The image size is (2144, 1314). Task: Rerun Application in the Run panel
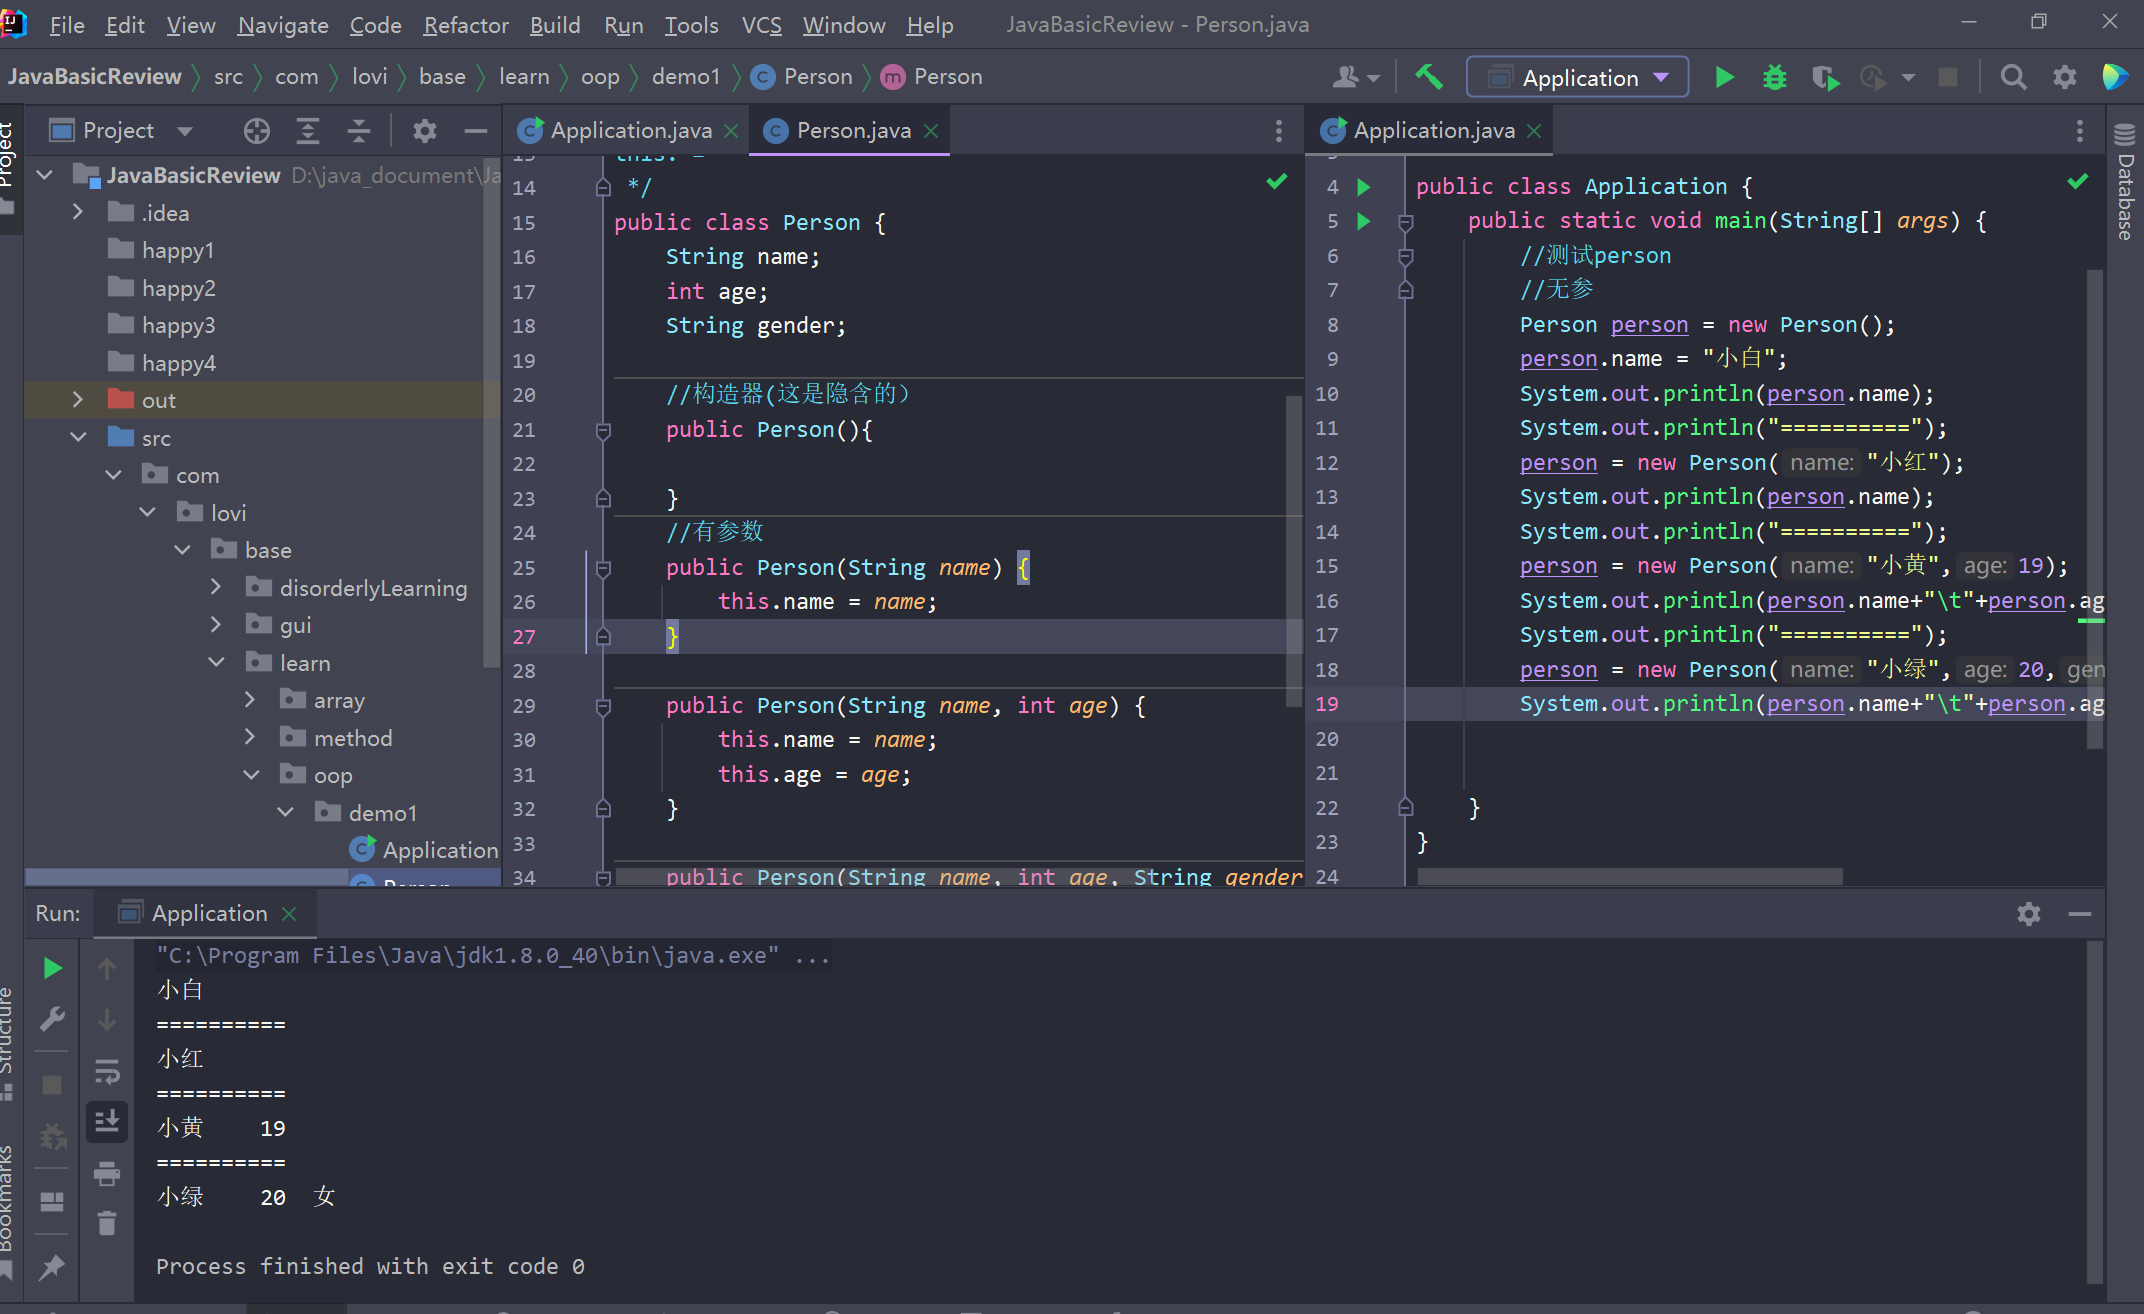(x=53, y=968)
